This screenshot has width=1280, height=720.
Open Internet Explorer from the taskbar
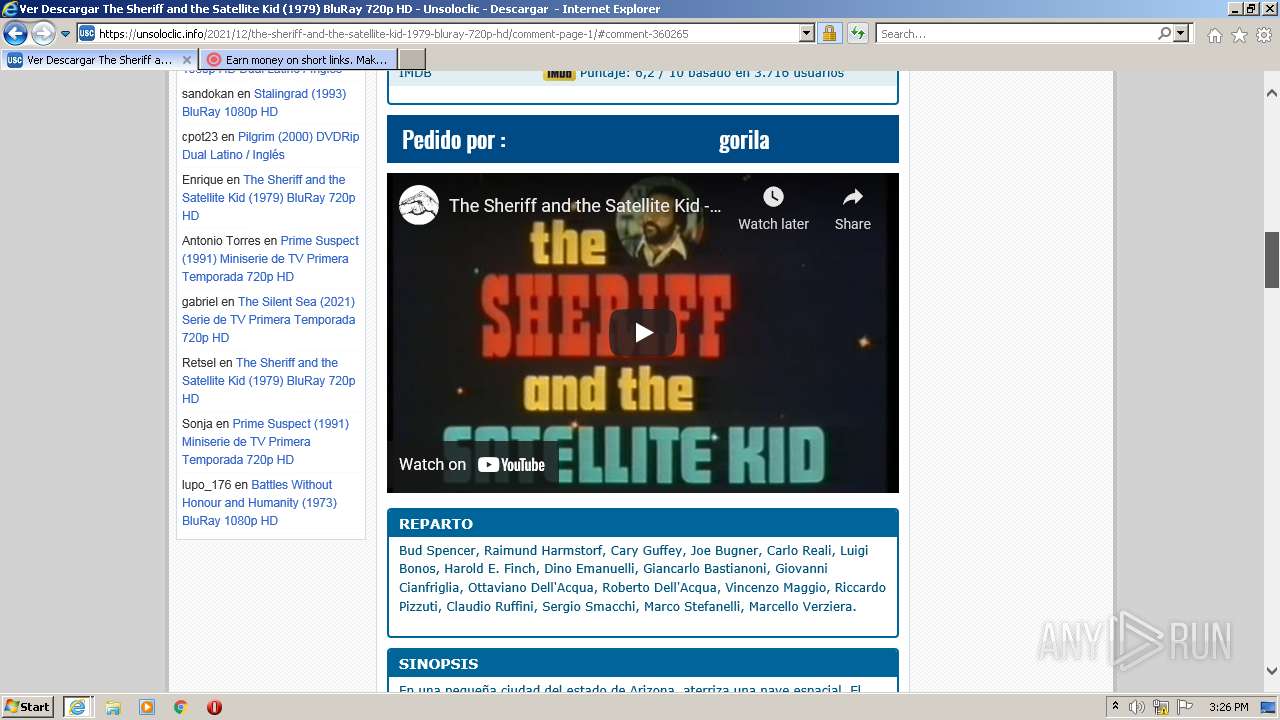(x=77, y=707)
